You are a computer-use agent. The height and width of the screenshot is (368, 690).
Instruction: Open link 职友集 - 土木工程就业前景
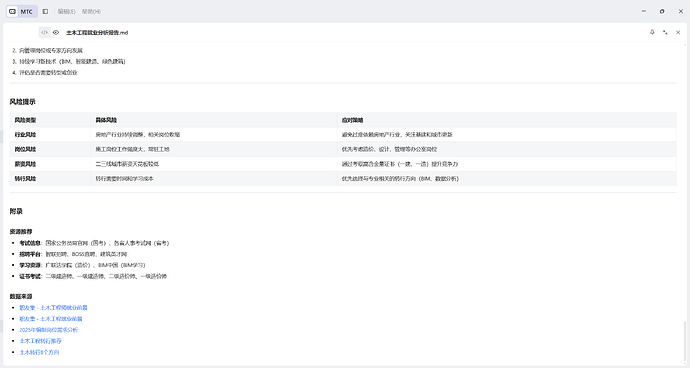coord(51,319)
